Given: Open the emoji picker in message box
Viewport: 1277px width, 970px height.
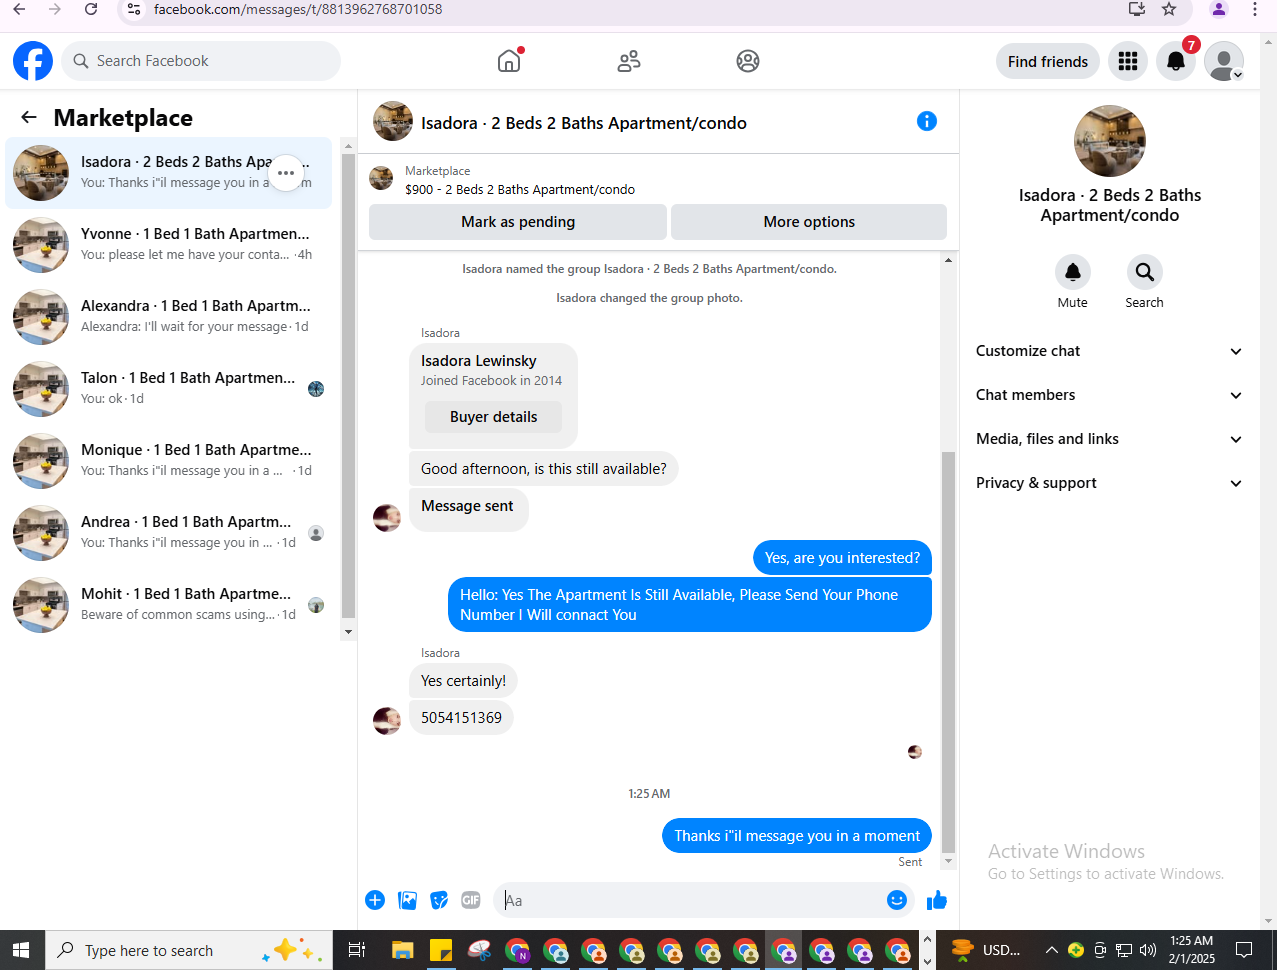Looking at the screenshot, I should point(897,900).
